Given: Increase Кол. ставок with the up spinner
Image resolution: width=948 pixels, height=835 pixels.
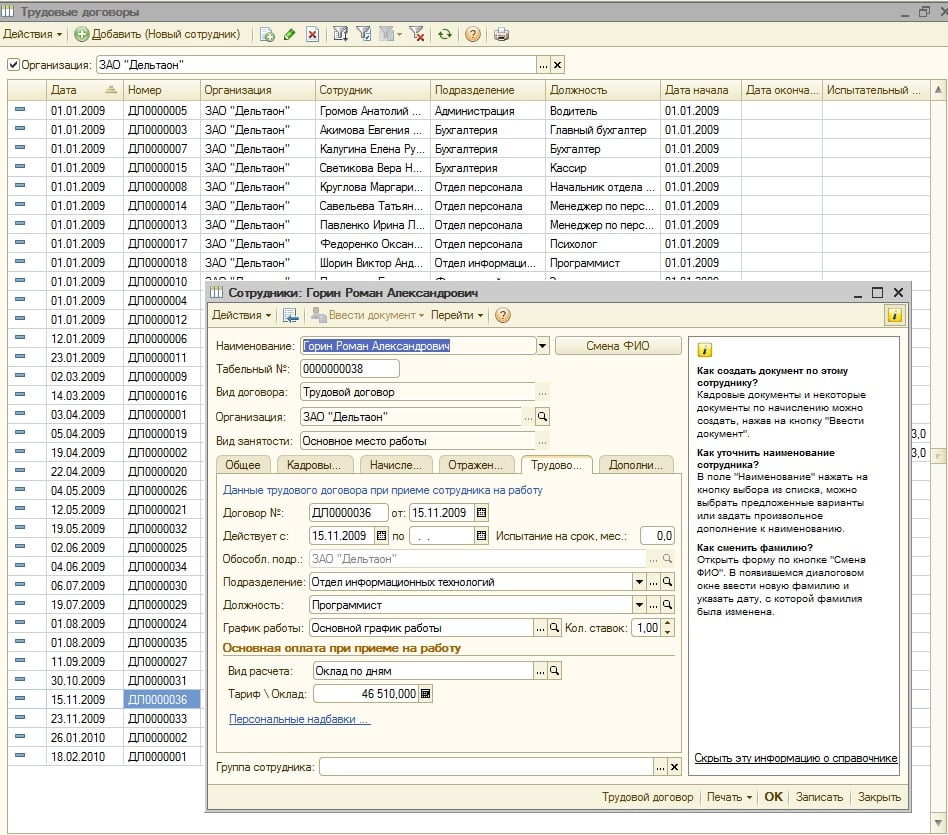Looking at the screenshot, I should click(x=668, y=623).
